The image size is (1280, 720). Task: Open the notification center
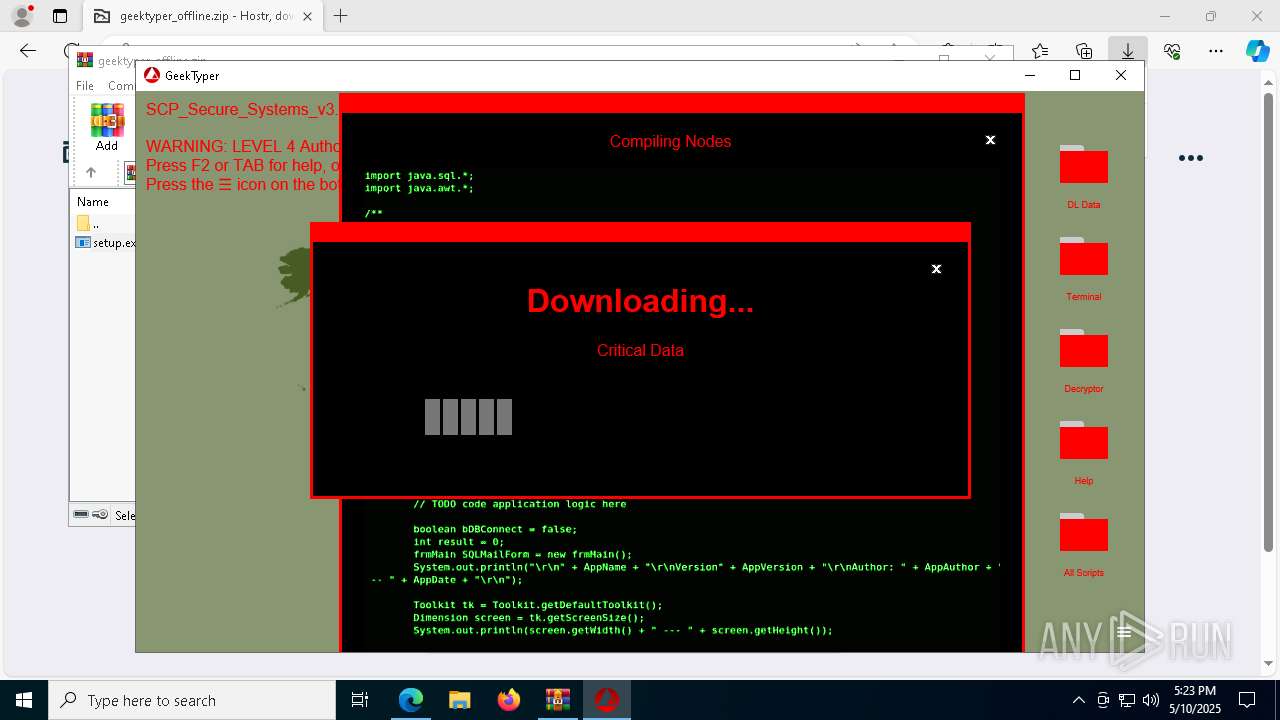tap(1248, 700)
